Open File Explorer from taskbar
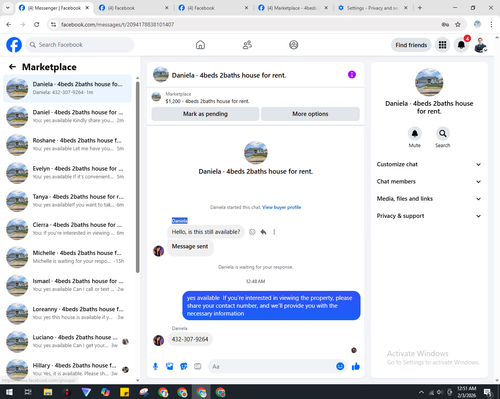 pos(48,392)
